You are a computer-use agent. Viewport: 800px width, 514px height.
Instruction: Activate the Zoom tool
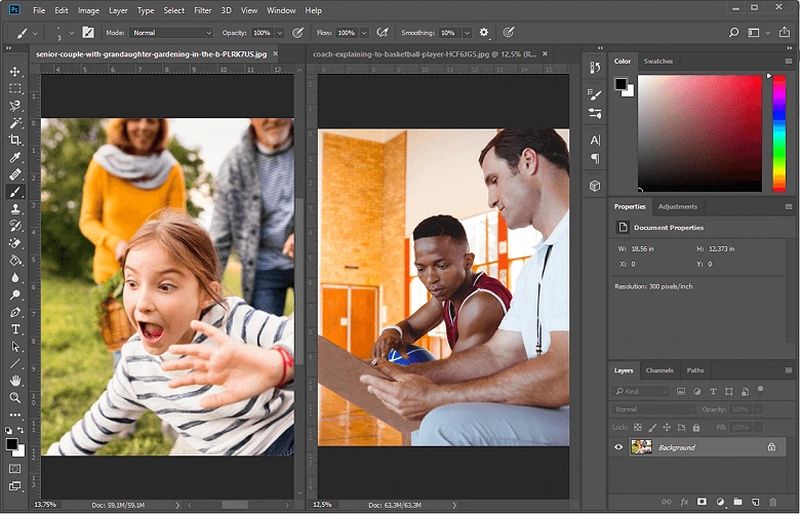(x=15, y=397)
